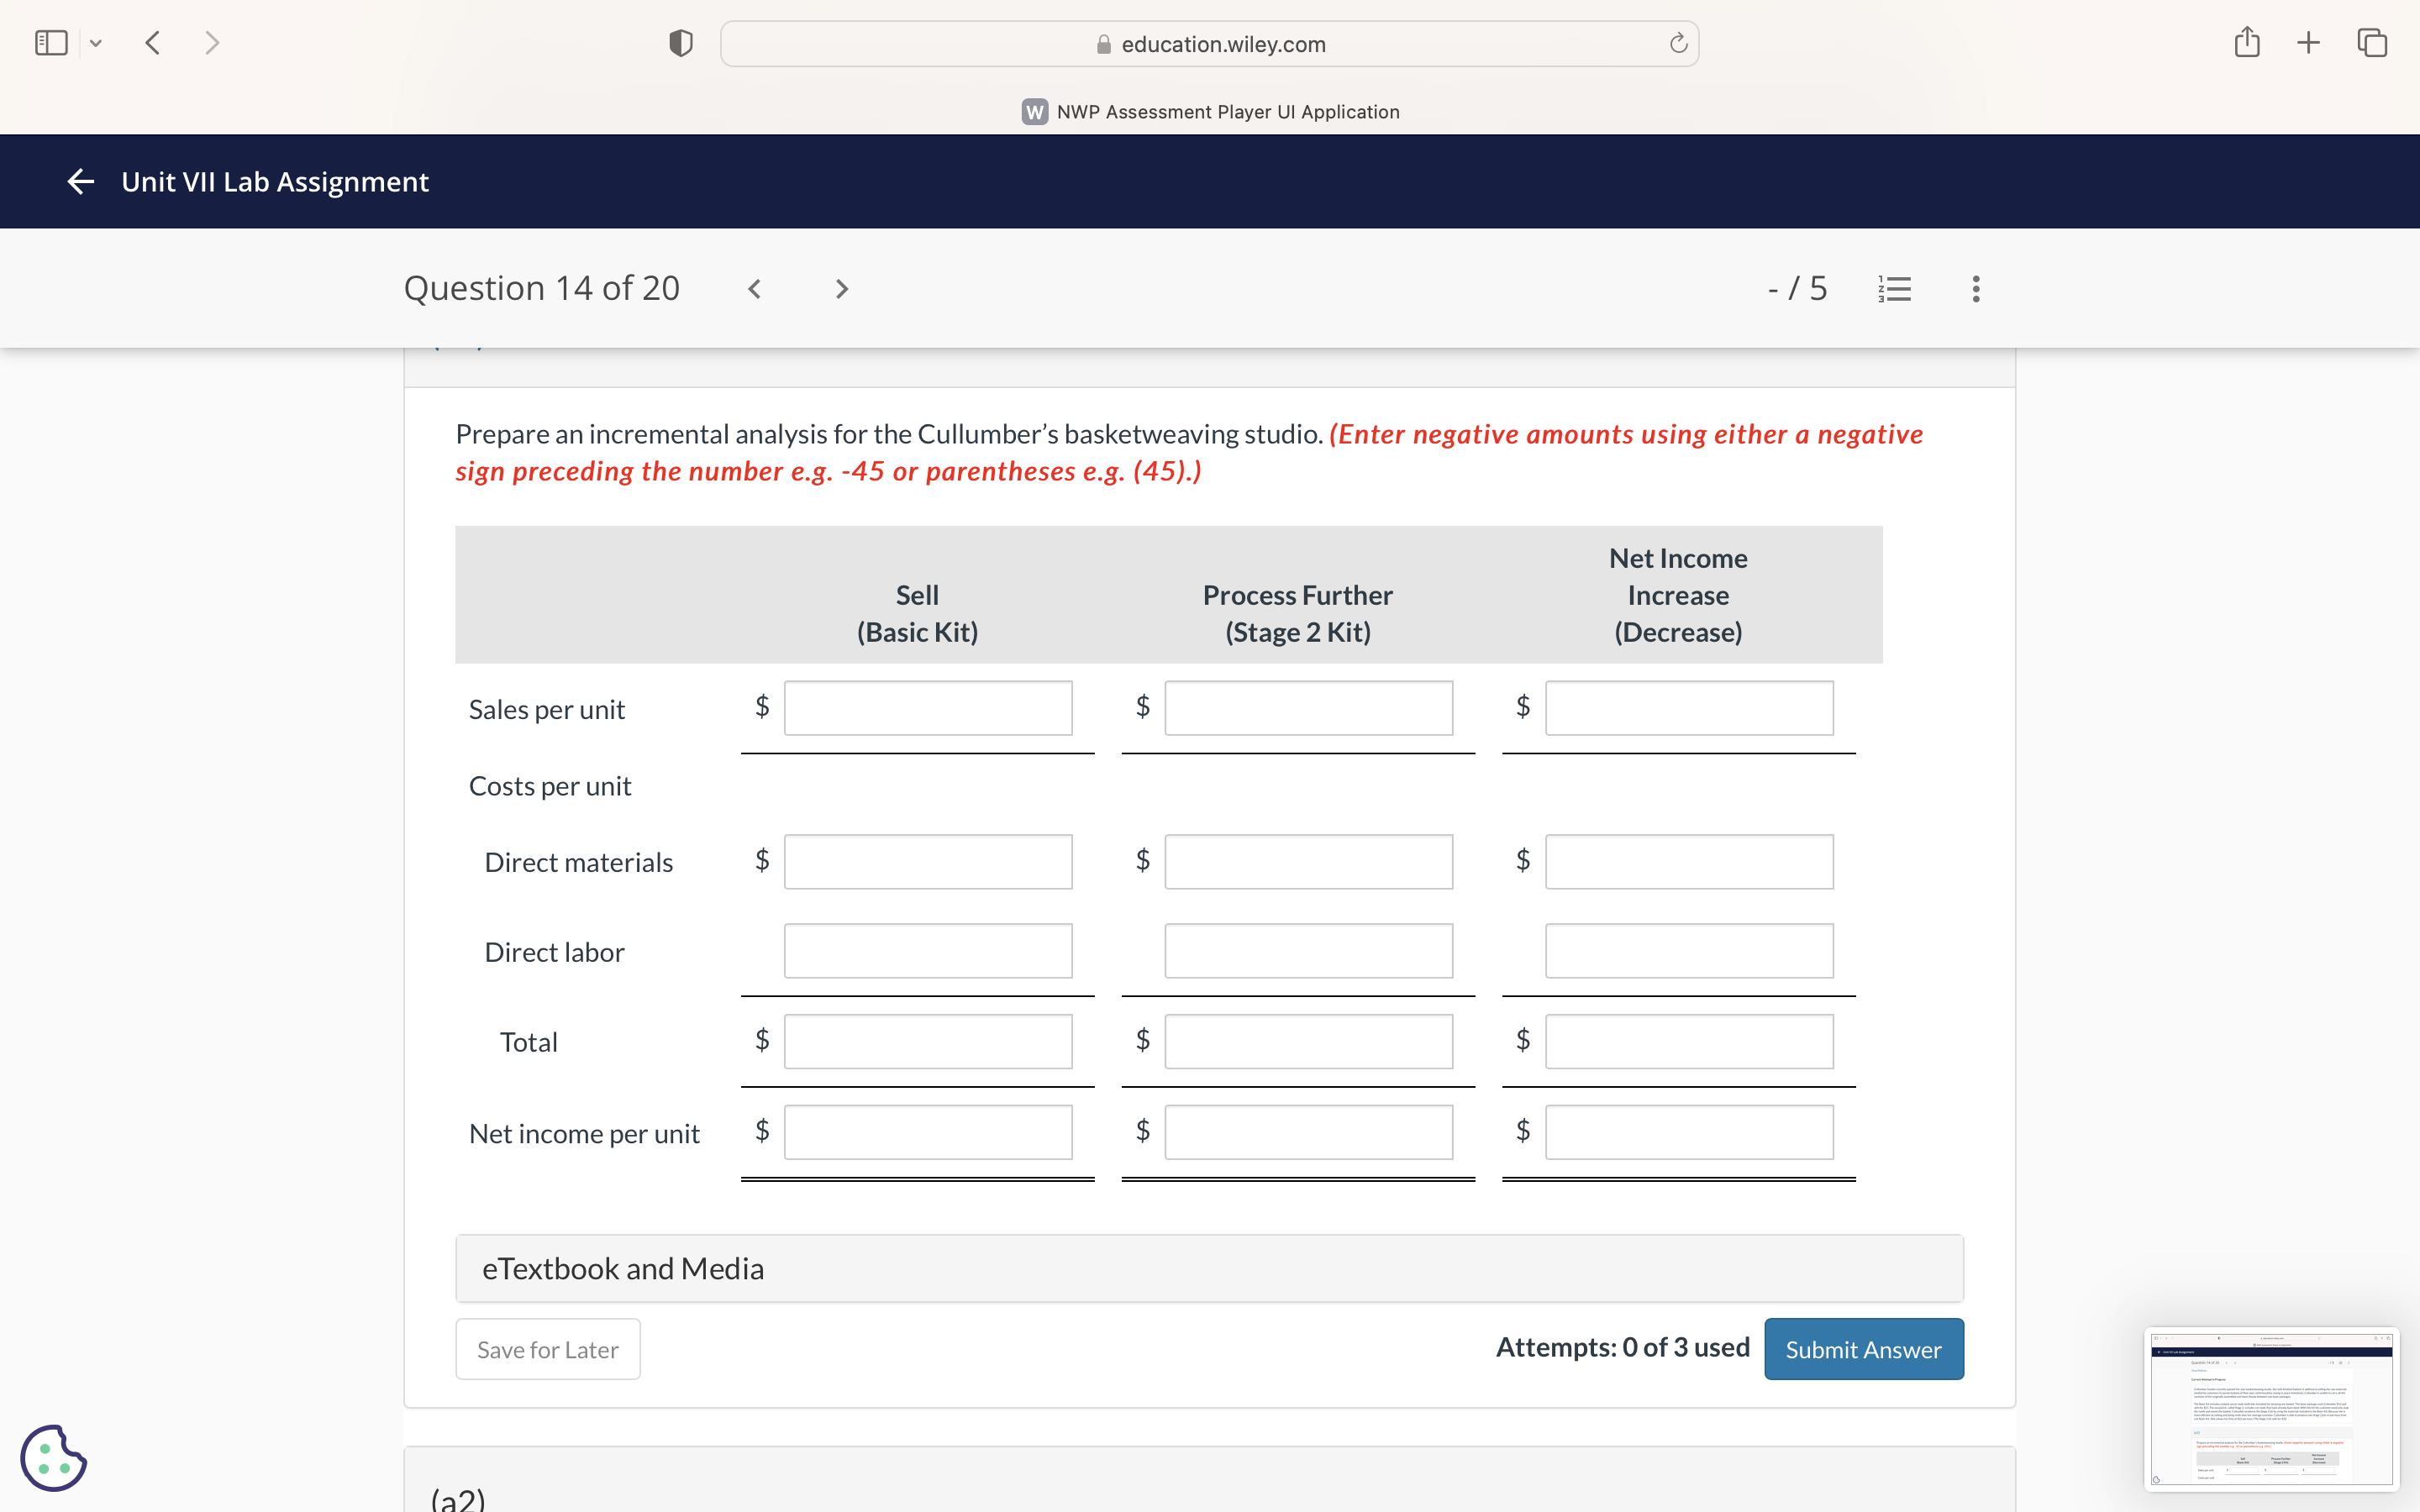This screenshot has width=2420, height=1512.
Task: Expand the eTextbook and Media section
Action: pyautogui.click(x=623, y=1267)
